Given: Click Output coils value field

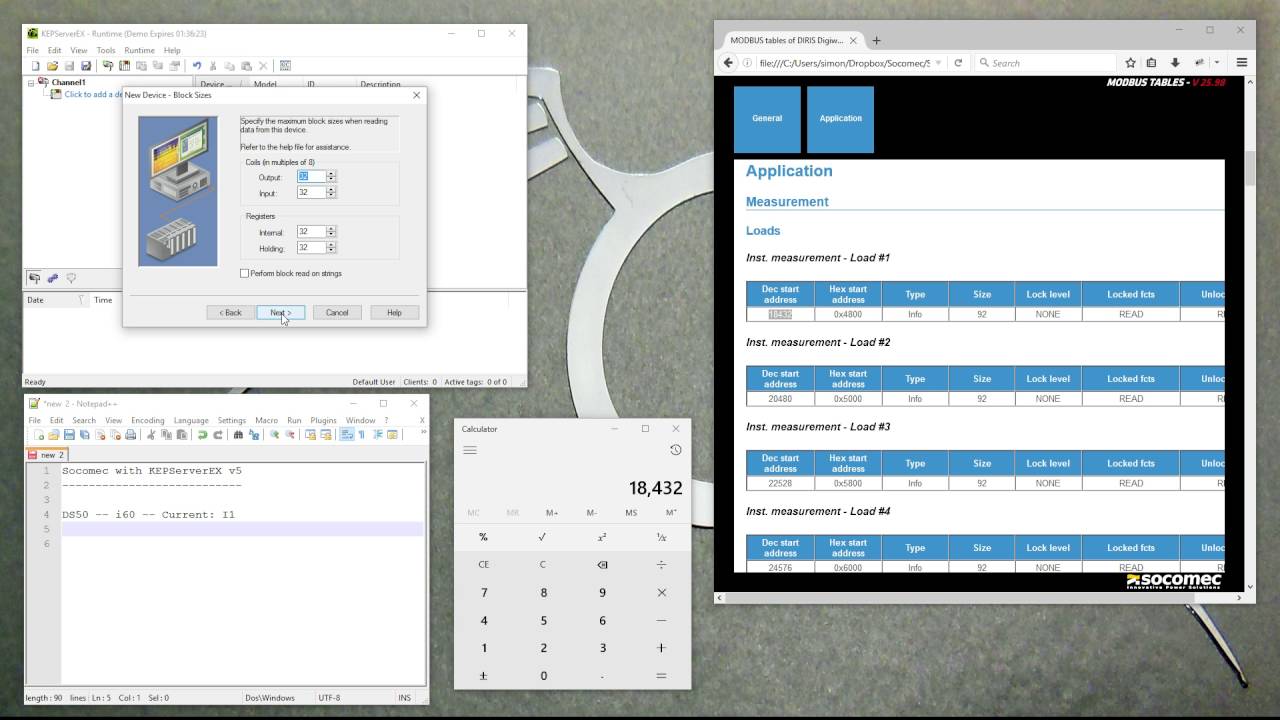Looking at the screenshot, I should click(311, 176).
